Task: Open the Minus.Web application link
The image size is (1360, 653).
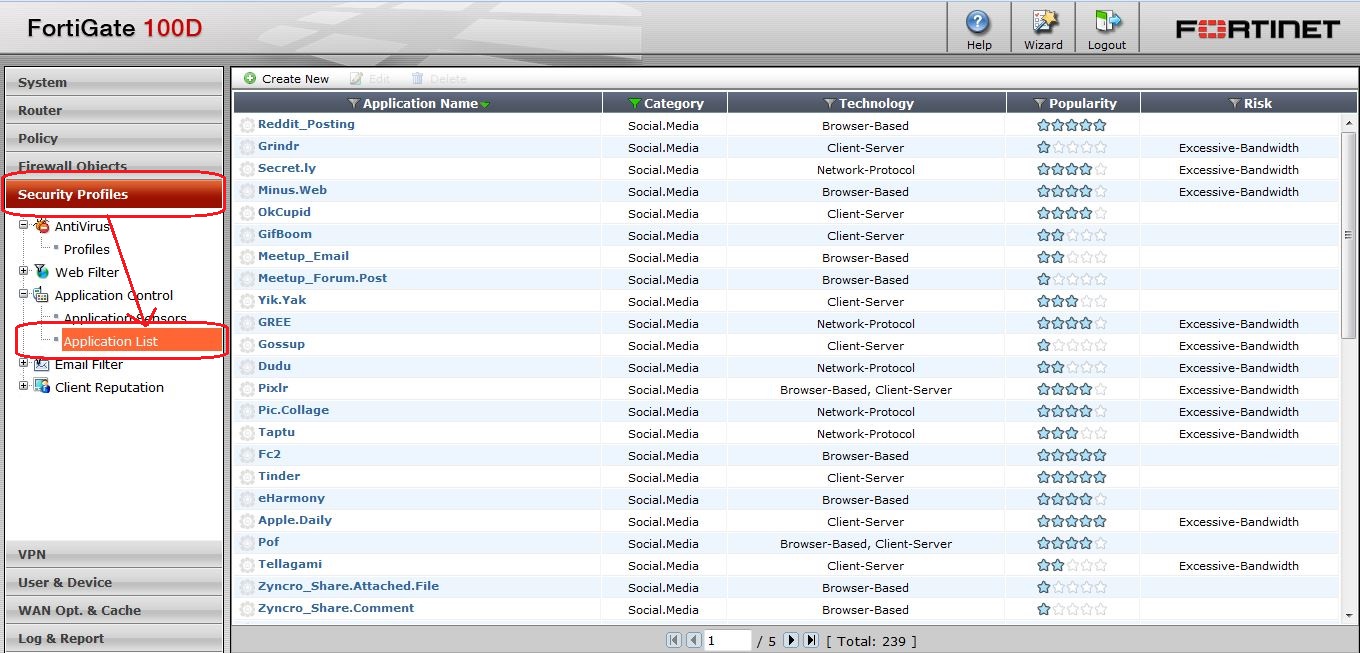Action: 292,190
